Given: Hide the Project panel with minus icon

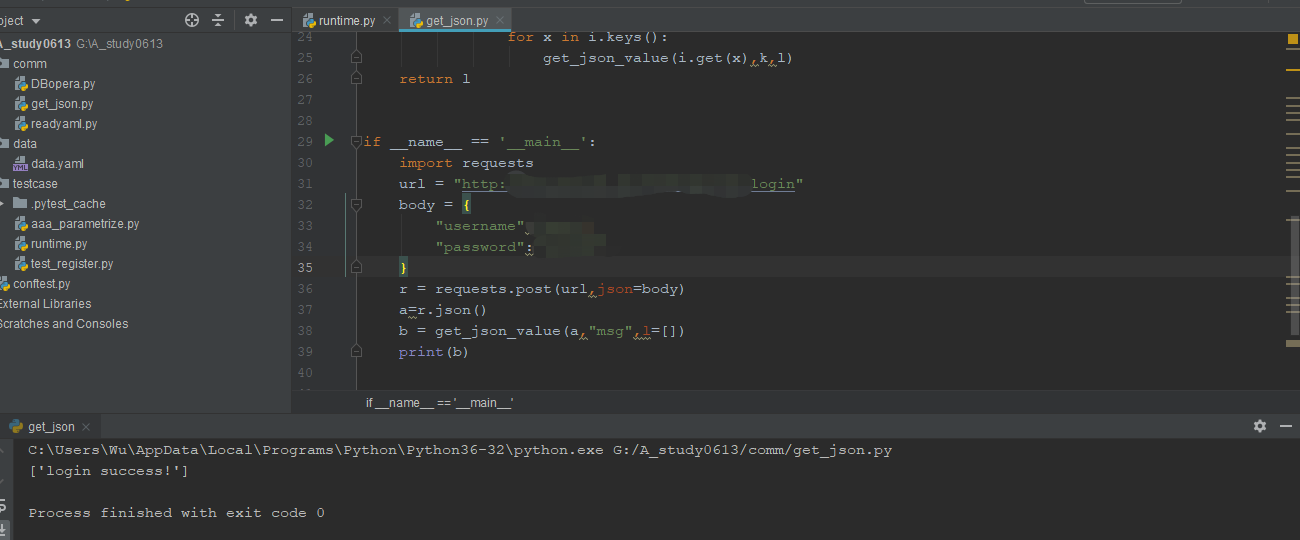Looking at the screenshot, I should coord(277,20).
